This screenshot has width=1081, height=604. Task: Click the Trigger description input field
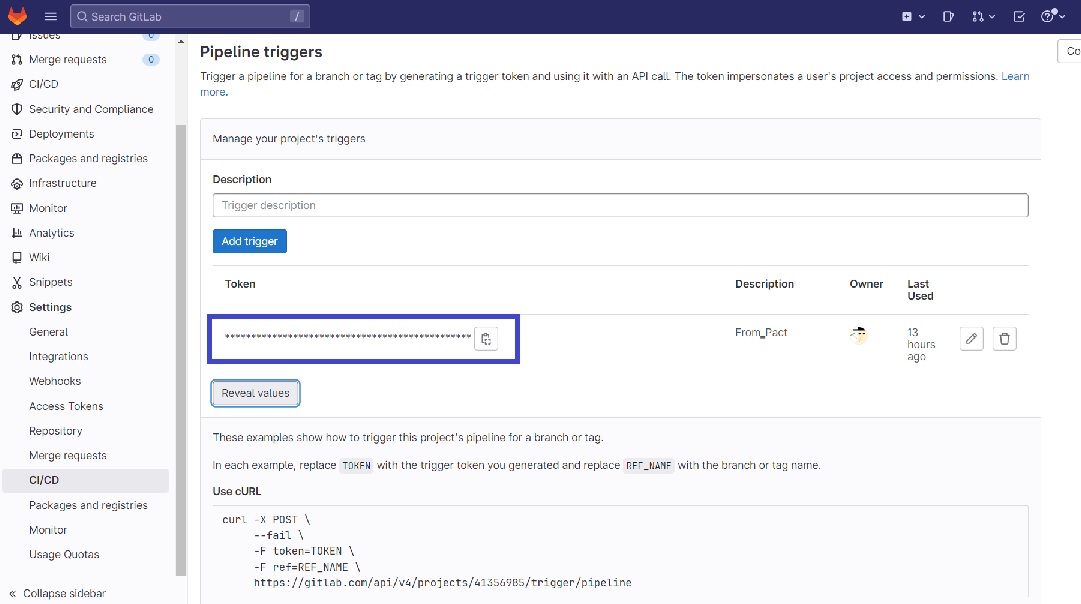[620, 205]
